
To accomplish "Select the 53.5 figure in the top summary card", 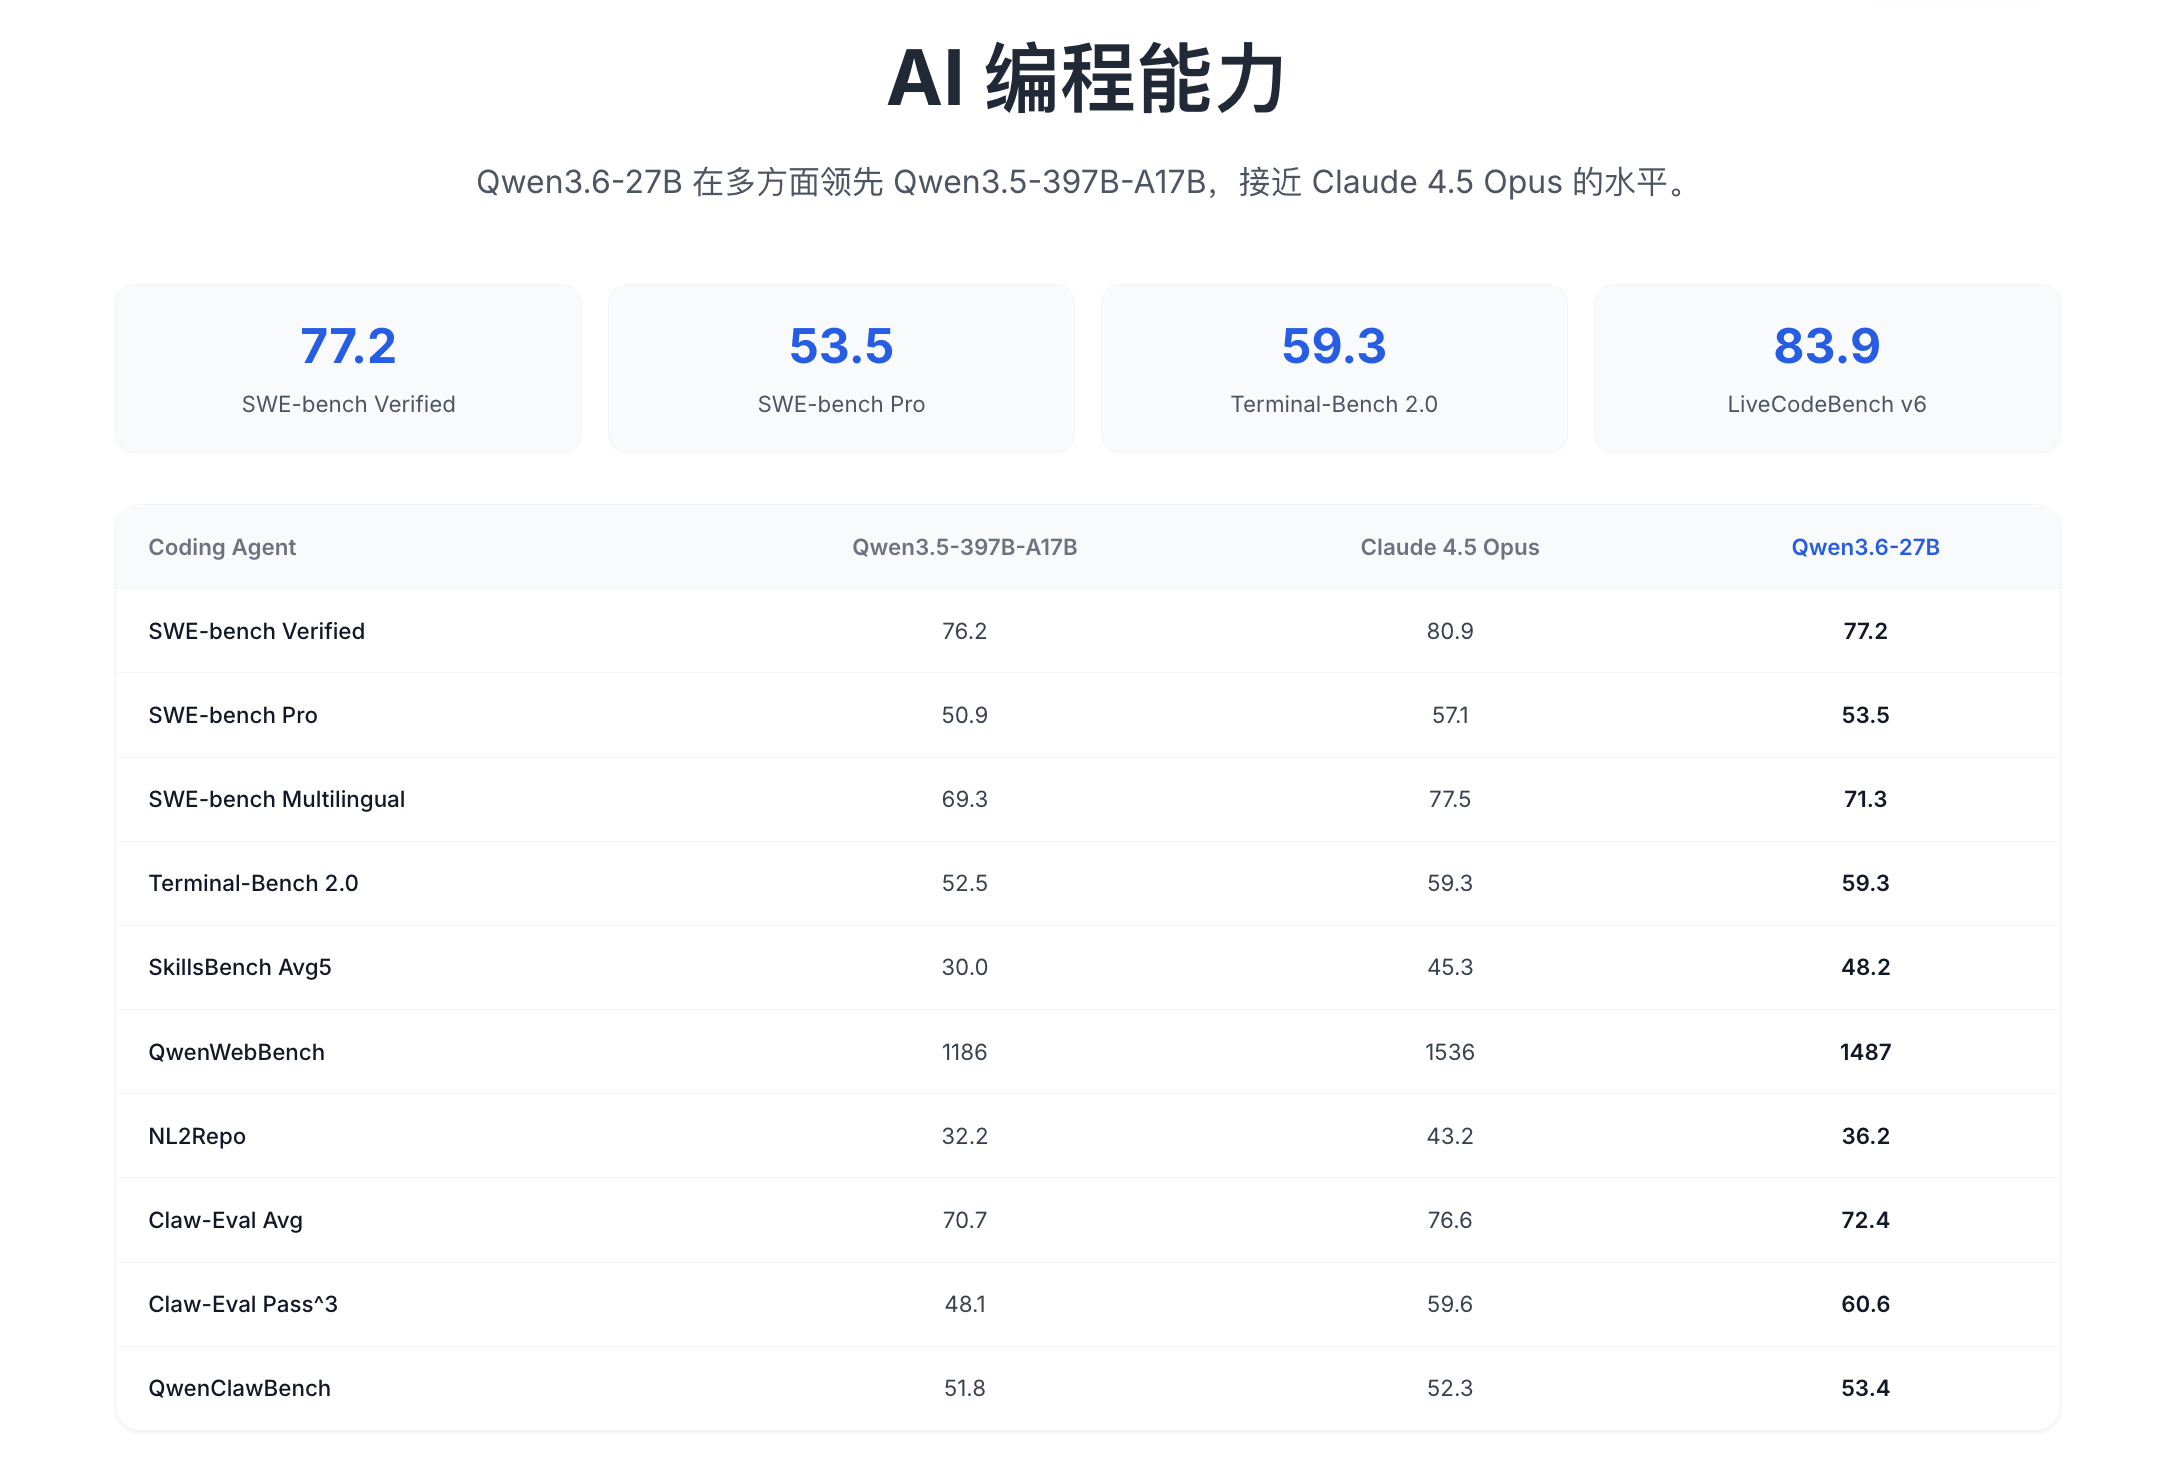I will [841, 346].
